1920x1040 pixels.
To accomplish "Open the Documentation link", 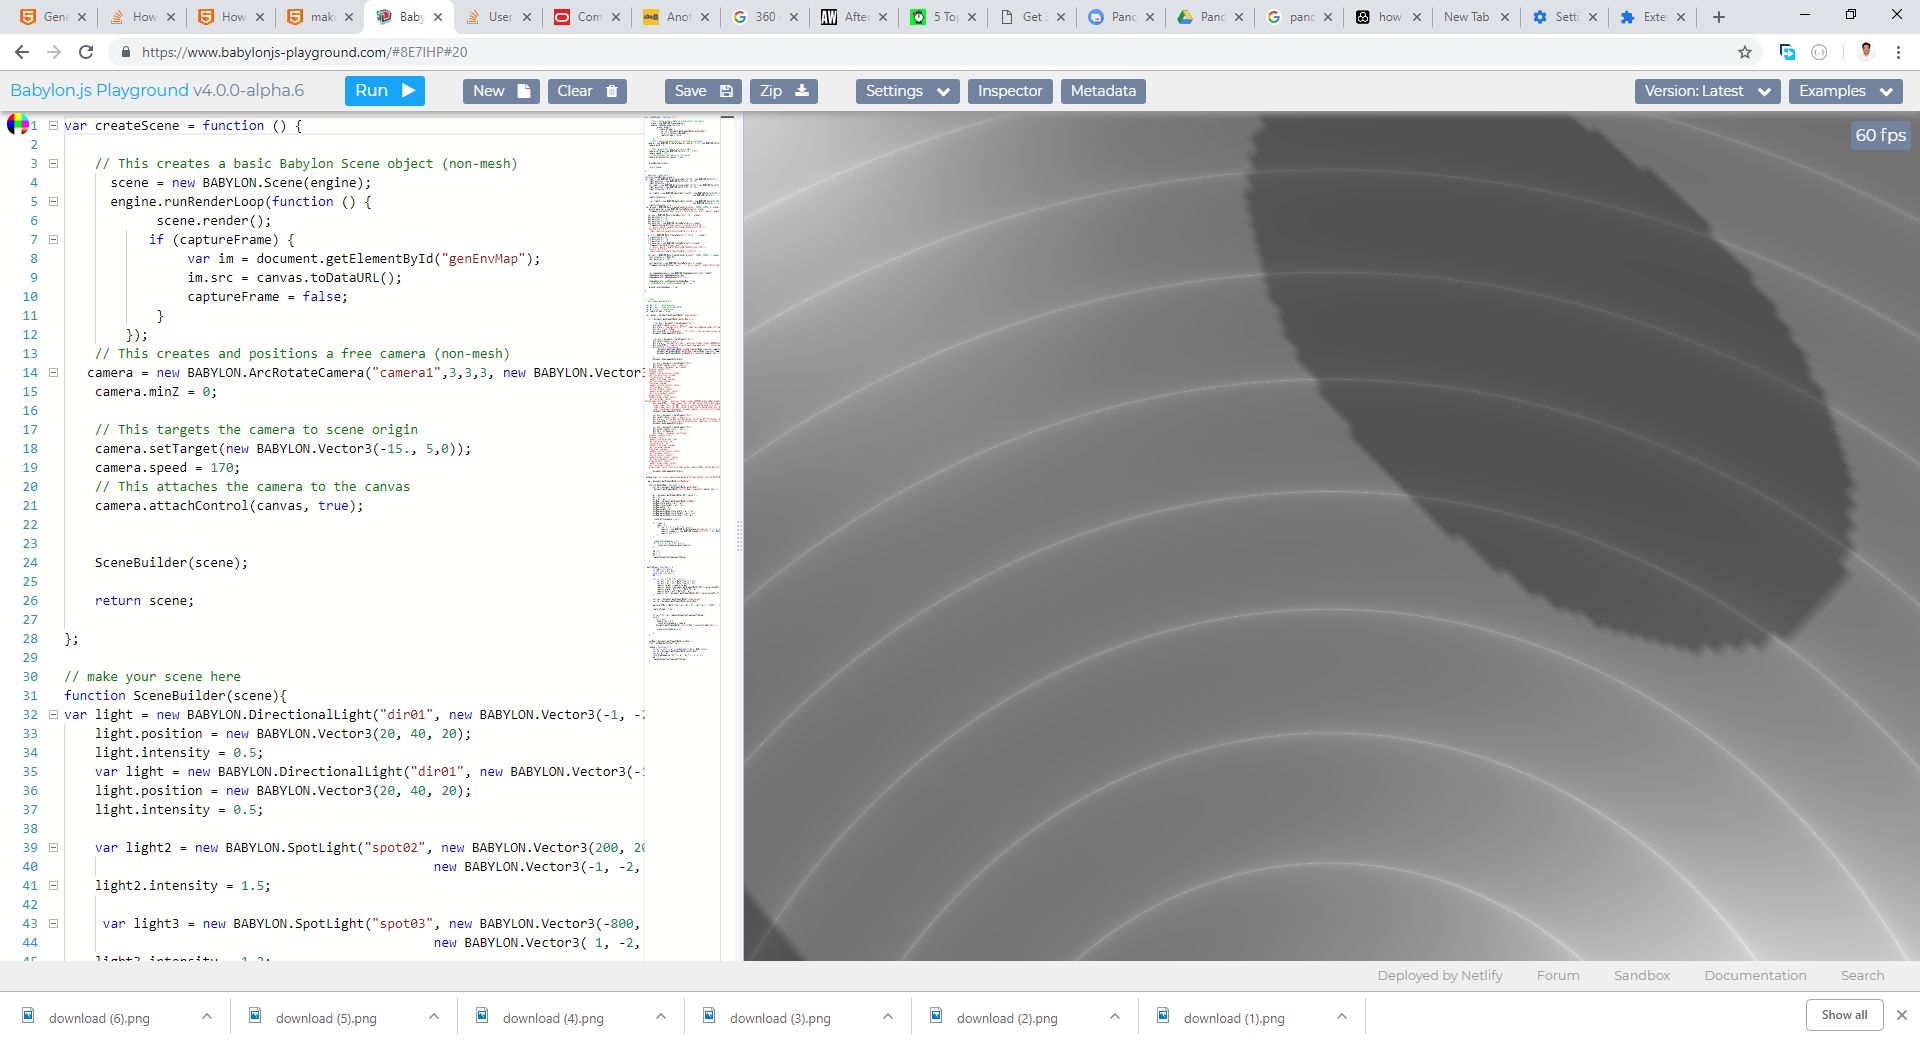I will point(1755,976).
